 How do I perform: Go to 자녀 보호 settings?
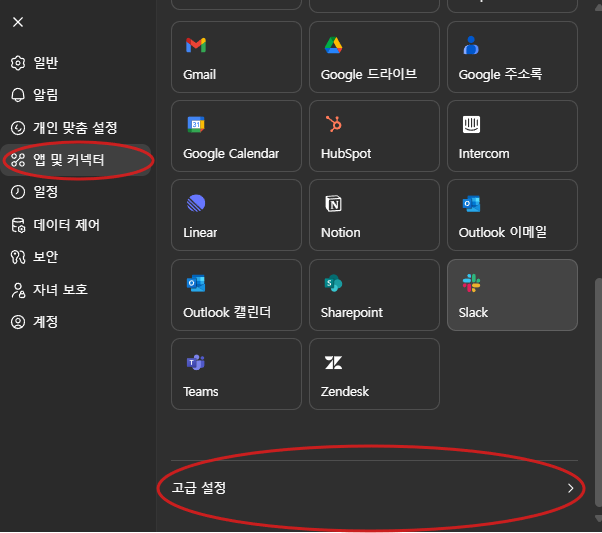(x=77, y=290)
